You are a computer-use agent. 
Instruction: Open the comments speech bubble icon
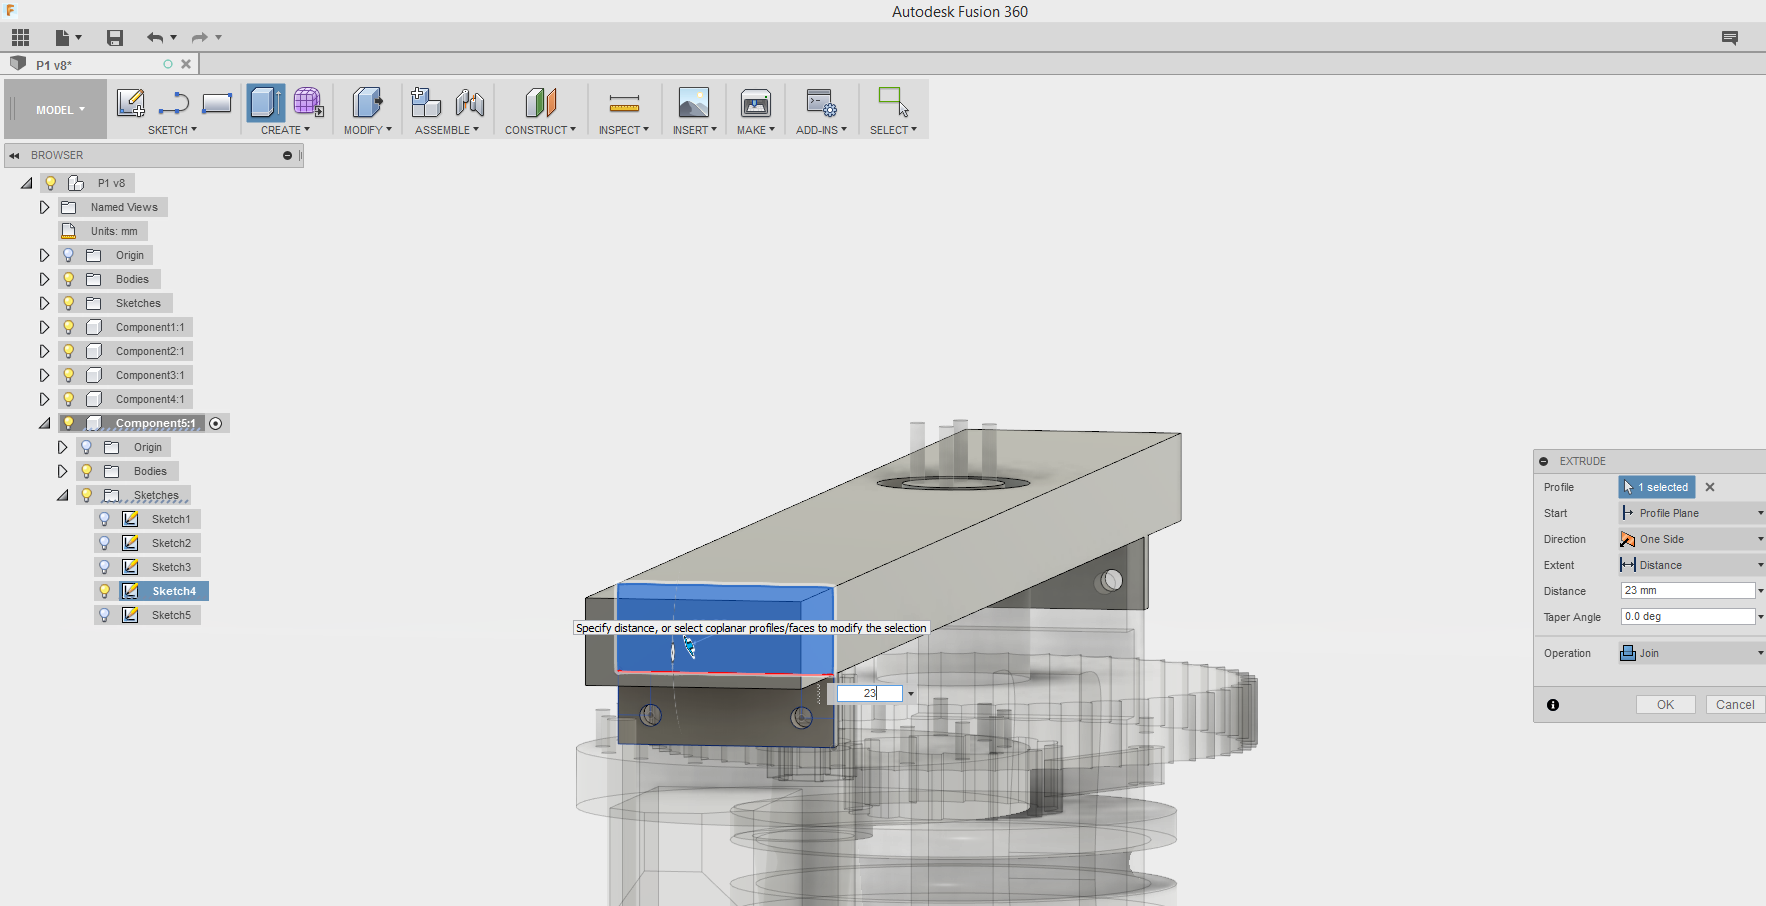[x=1730, y=38]
